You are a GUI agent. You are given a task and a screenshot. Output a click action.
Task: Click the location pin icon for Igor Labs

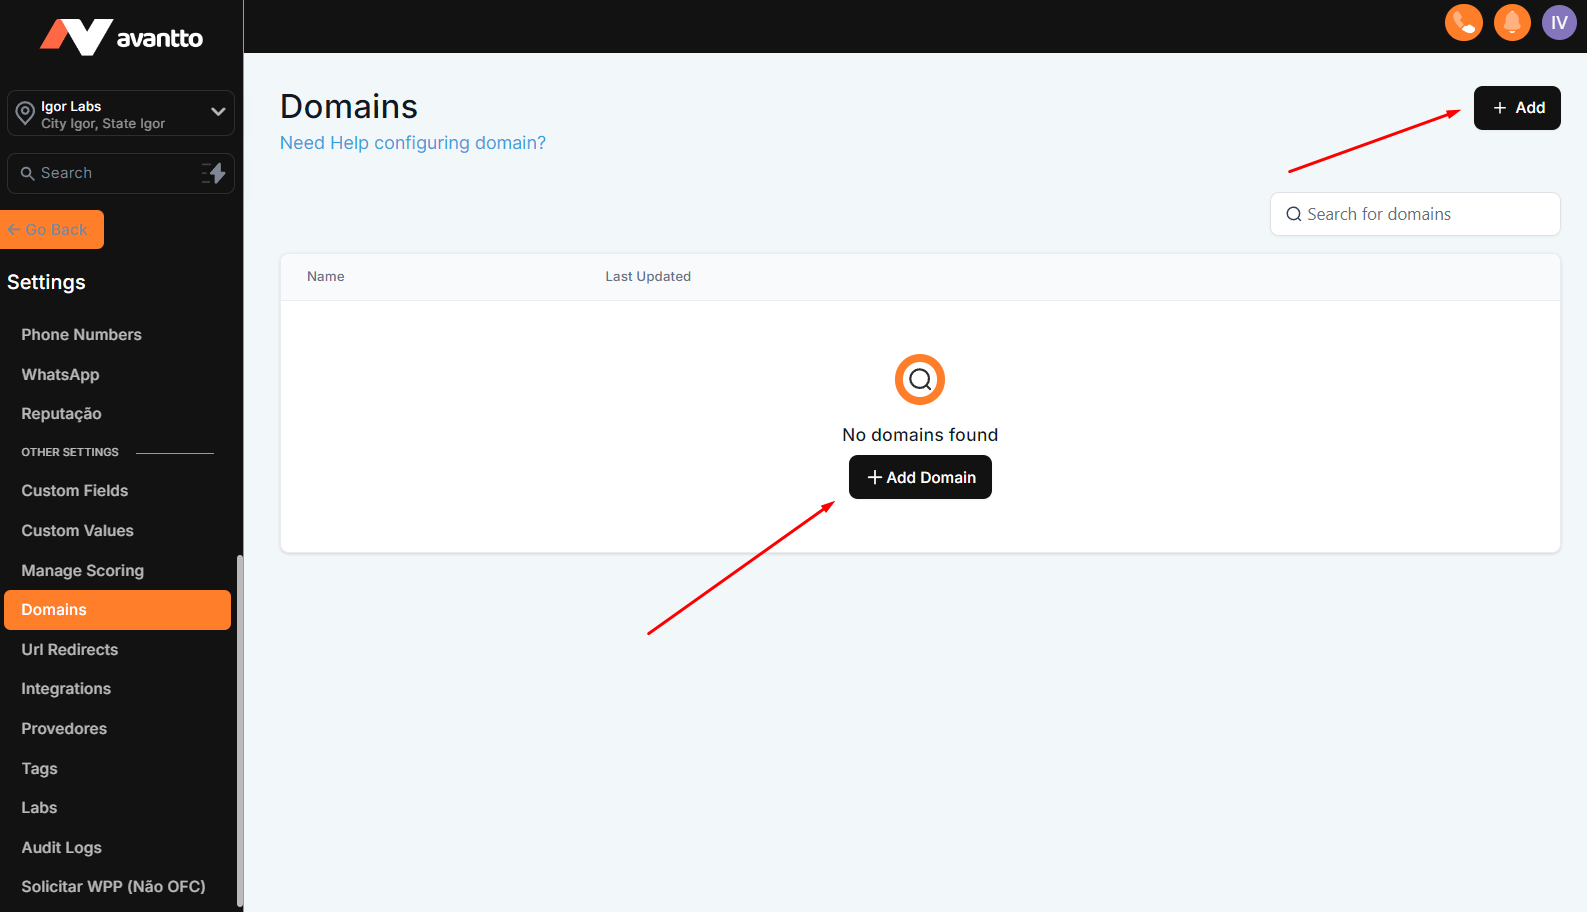click(25, 114)
